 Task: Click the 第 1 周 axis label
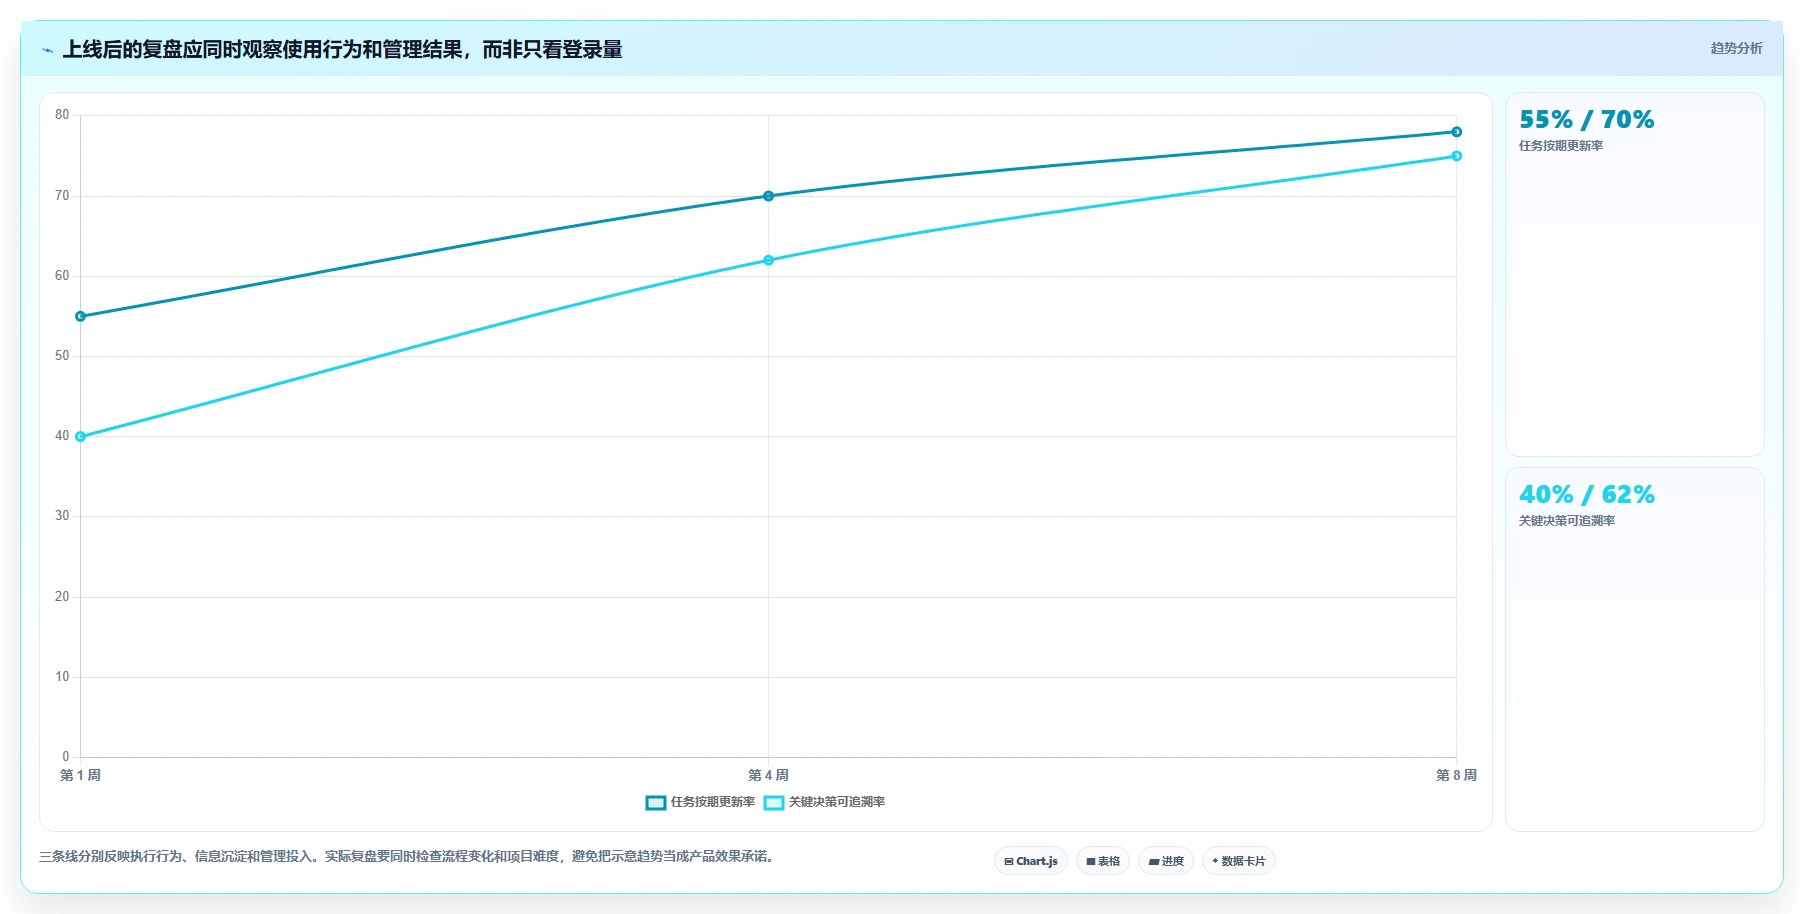click(80, 775)
